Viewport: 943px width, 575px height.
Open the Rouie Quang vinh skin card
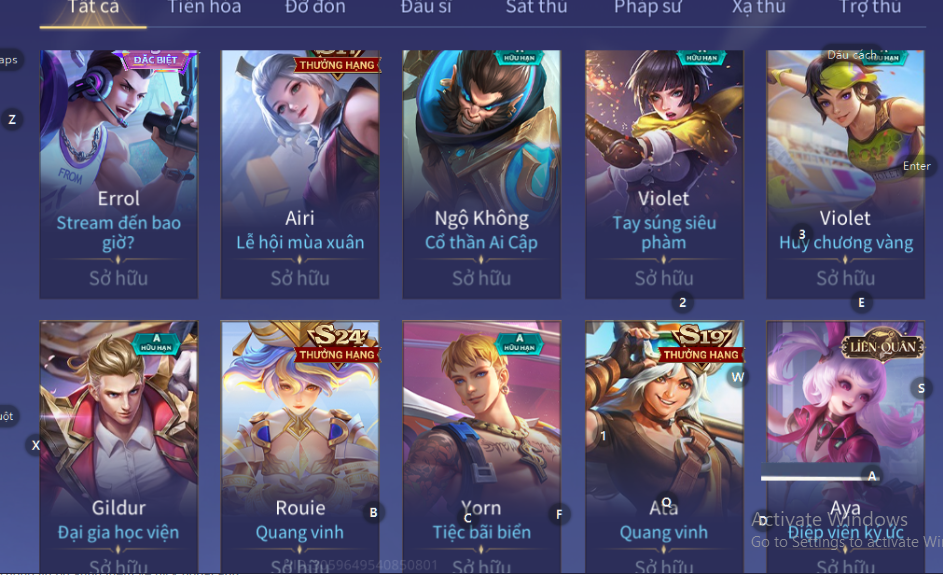click(299, 447)
